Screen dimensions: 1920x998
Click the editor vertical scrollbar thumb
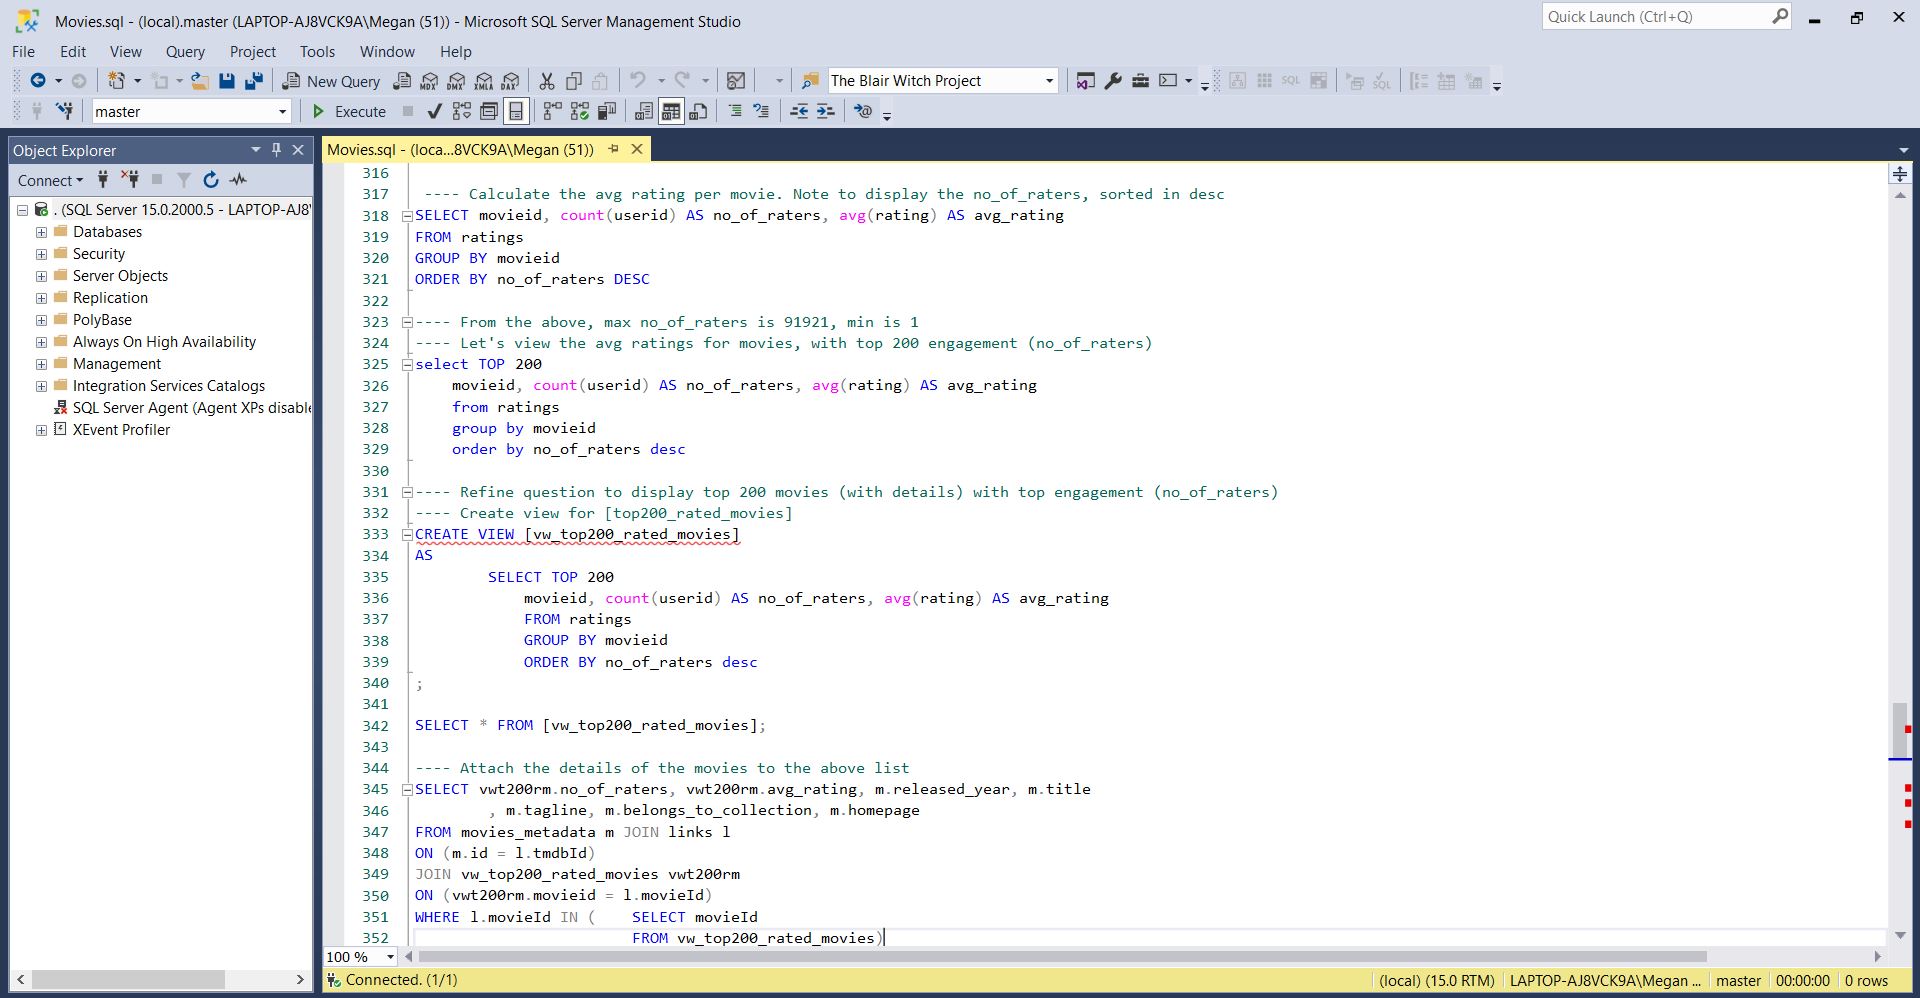1900,732
